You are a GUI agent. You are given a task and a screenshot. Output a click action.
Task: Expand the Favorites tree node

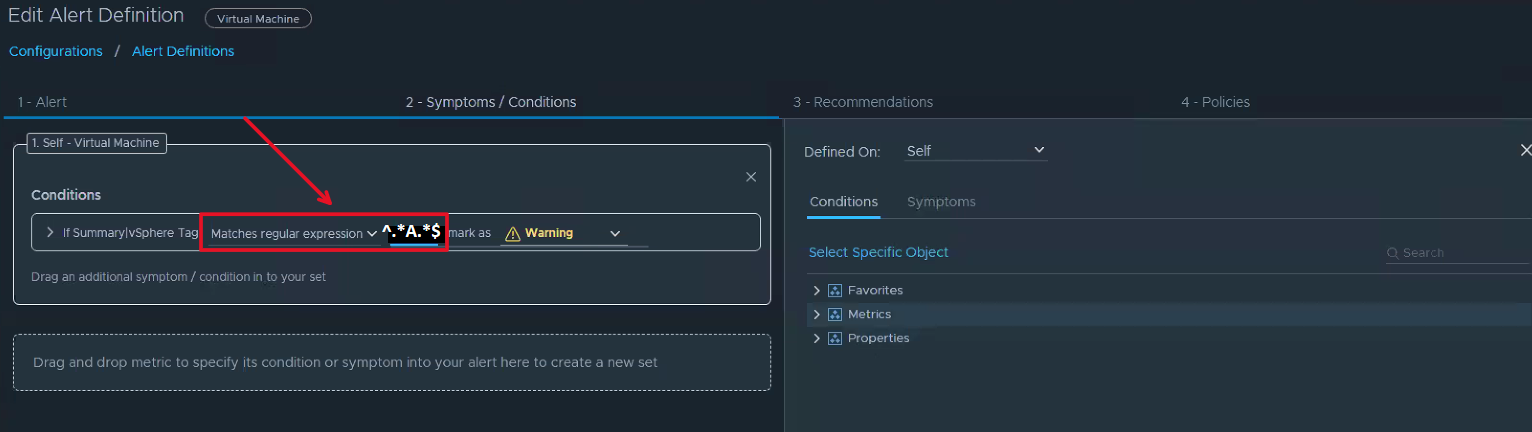pos(817,290)
